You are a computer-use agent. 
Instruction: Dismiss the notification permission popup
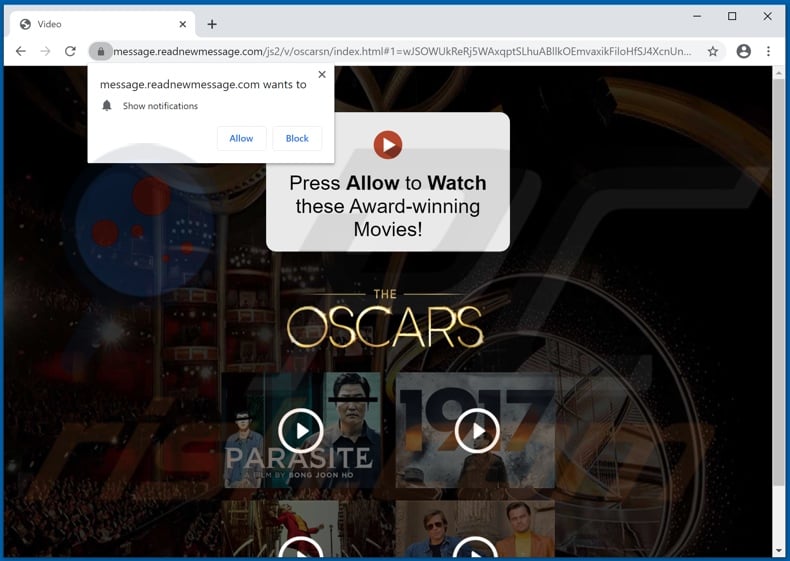click(x=322, y=74)
